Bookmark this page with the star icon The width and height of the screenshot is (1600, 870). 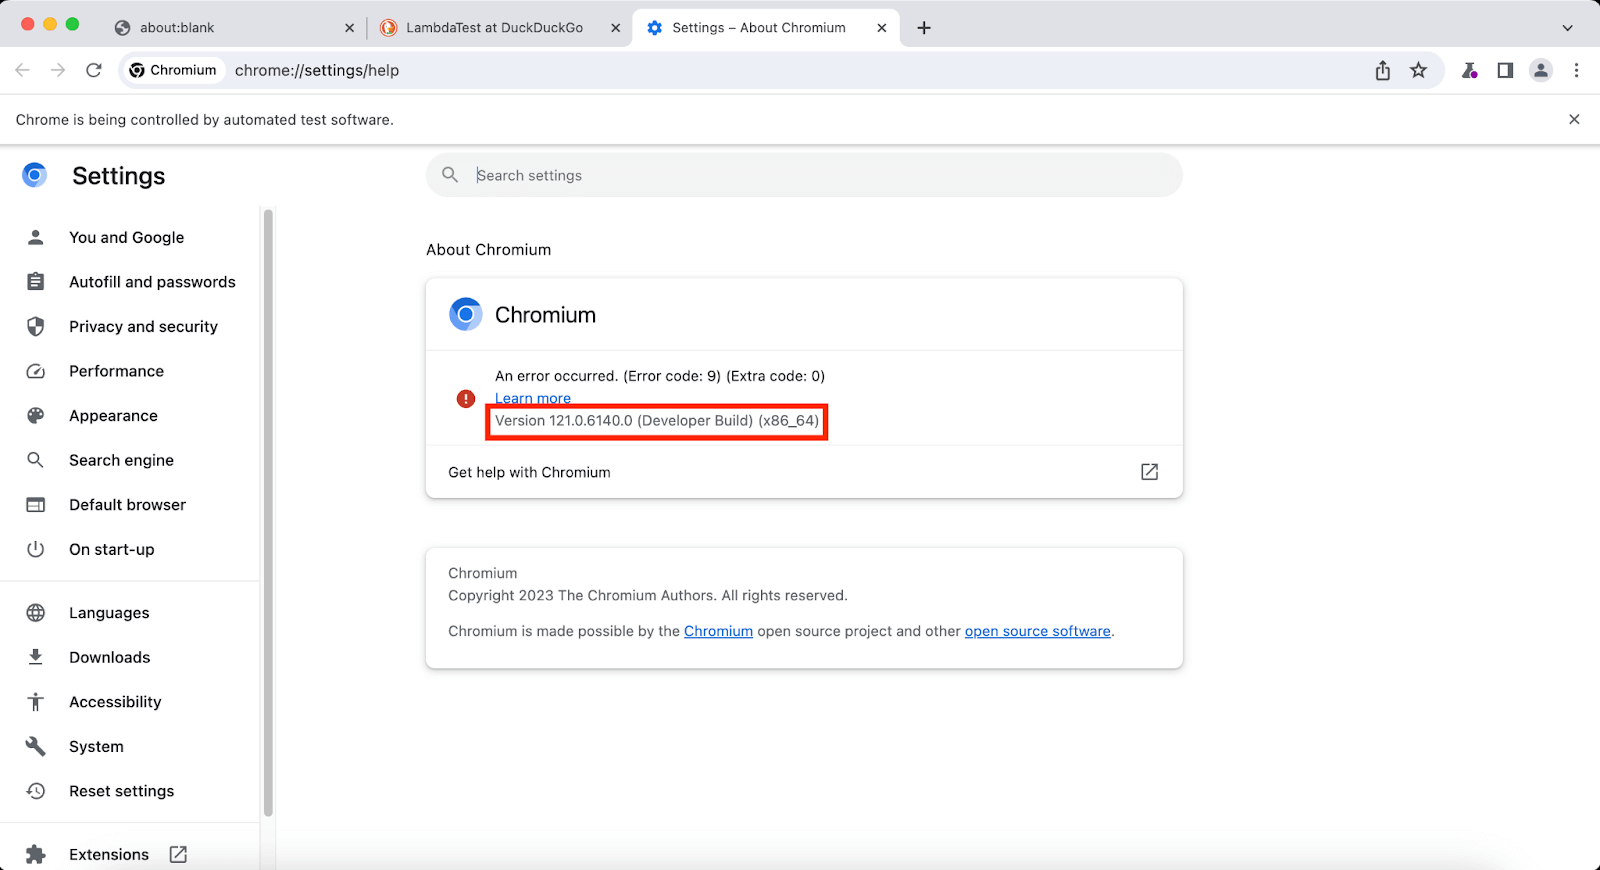tap(1418, 70)
